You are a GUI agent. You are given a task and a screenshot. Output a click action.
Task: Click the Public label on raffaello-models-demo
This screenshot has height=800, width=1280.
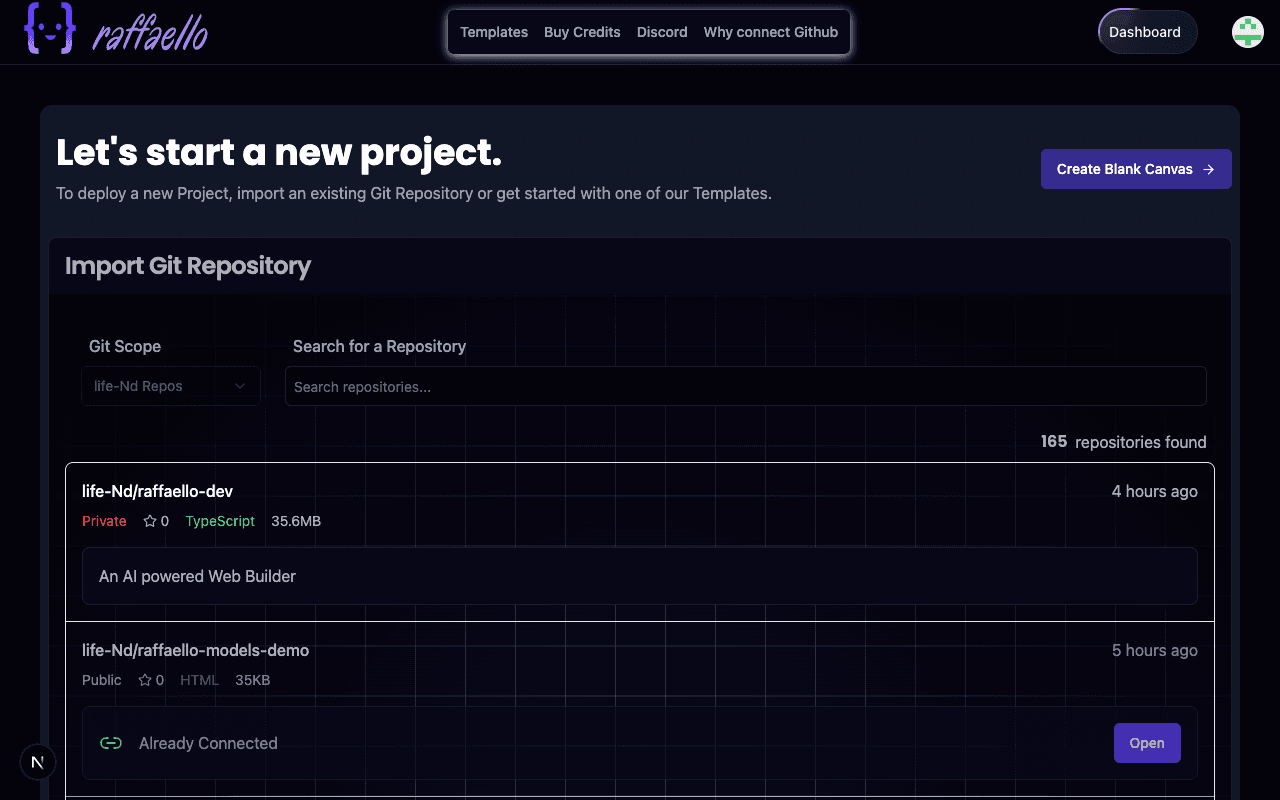[x=102, y=680]
